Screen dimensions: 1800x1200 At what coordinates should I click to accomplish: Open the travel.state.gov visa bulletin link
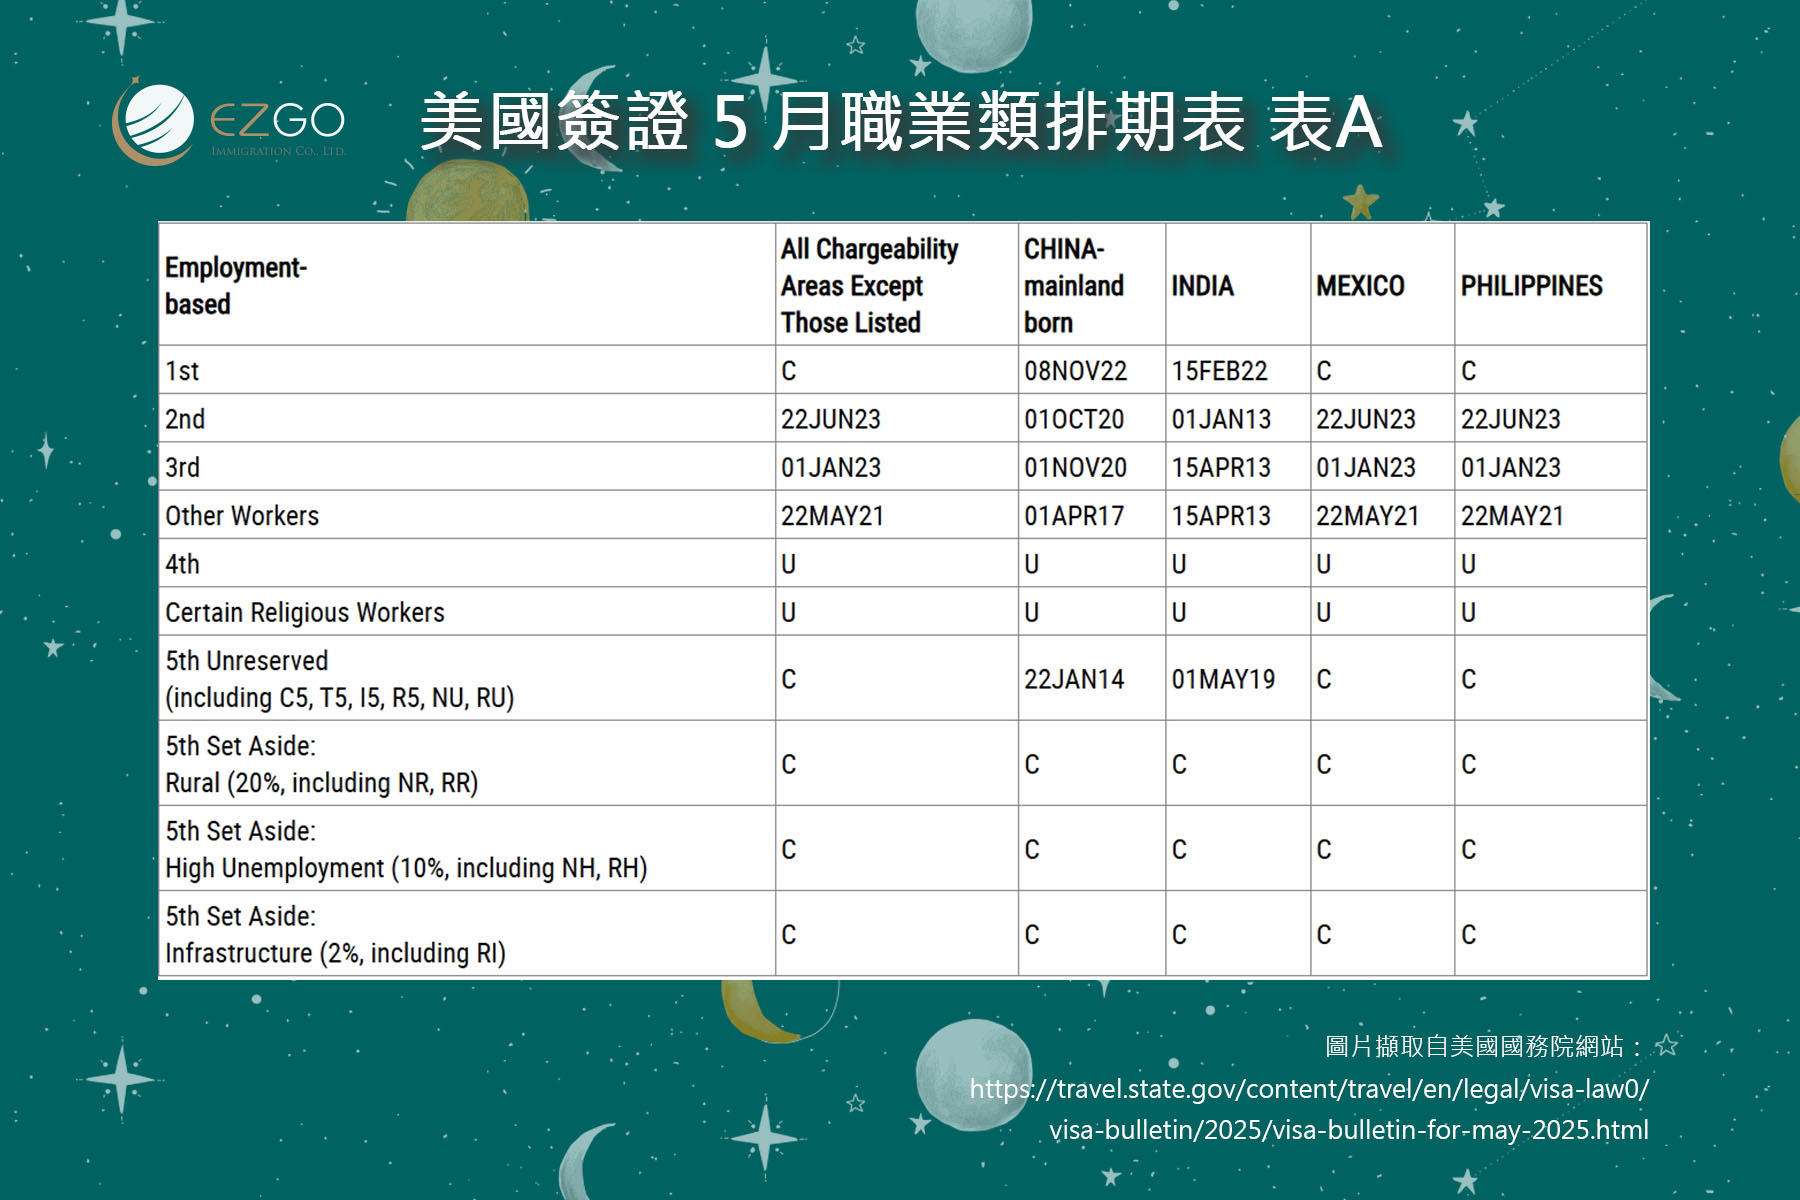point(1308,1109)
